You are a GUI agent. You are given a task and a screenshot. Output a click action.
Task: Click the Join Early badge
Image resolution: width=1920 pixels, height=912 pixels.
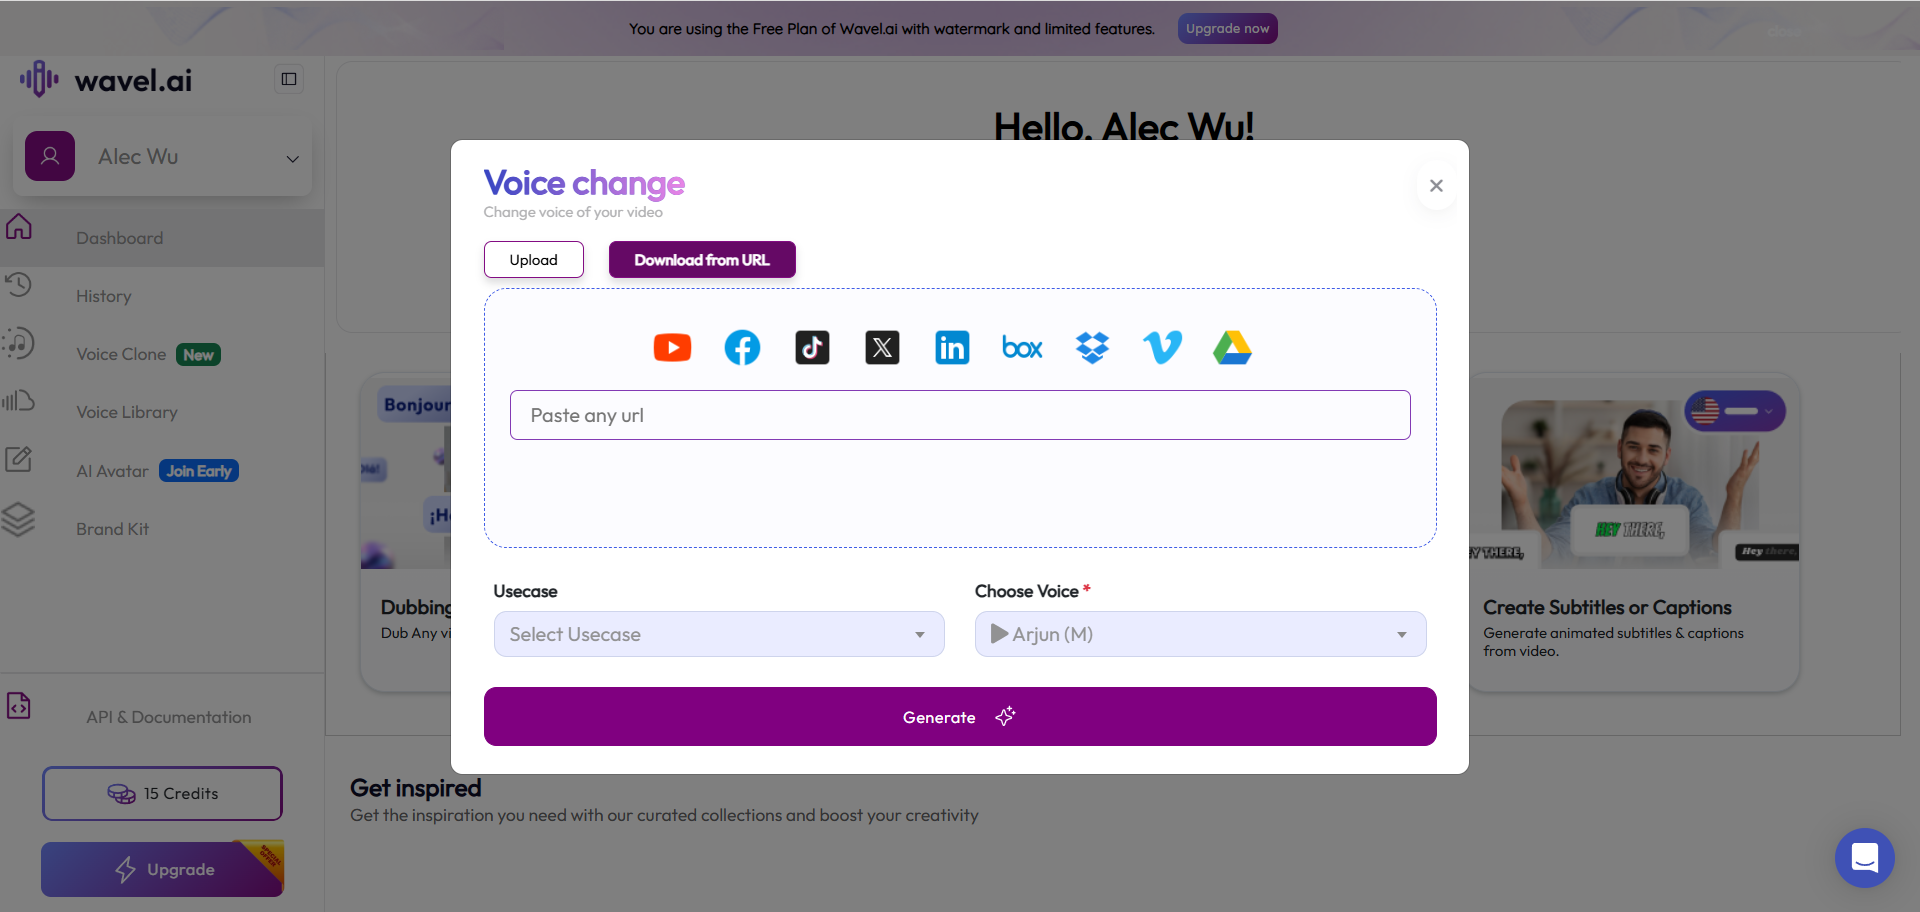click(199, 471)
